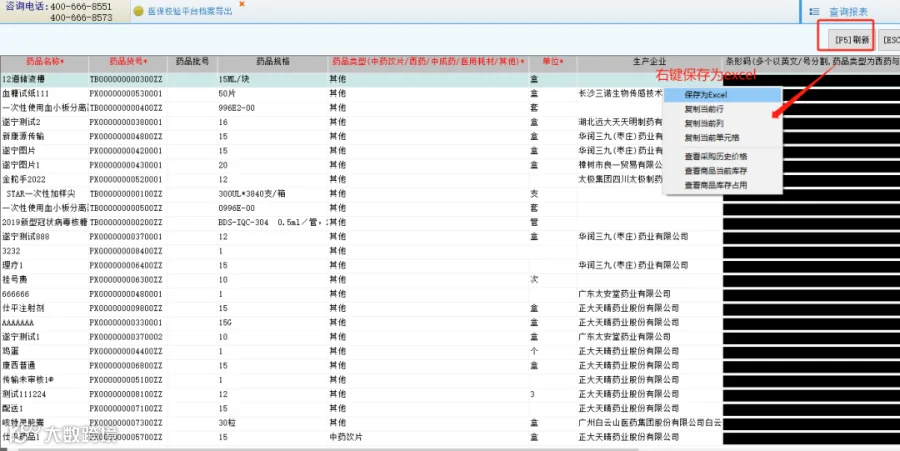Click the manufacturer 湖北远大天天明制药 cell
This screenshot has height=451, width=900.
point(620,122)
